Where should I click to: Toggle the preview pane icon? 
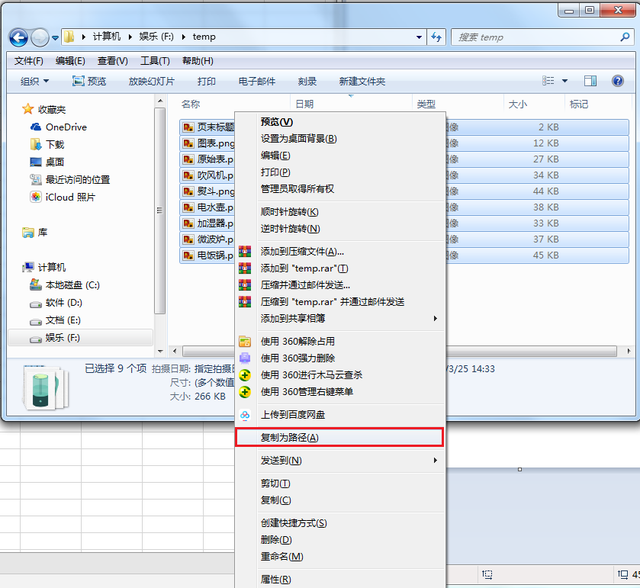[590, 81]
